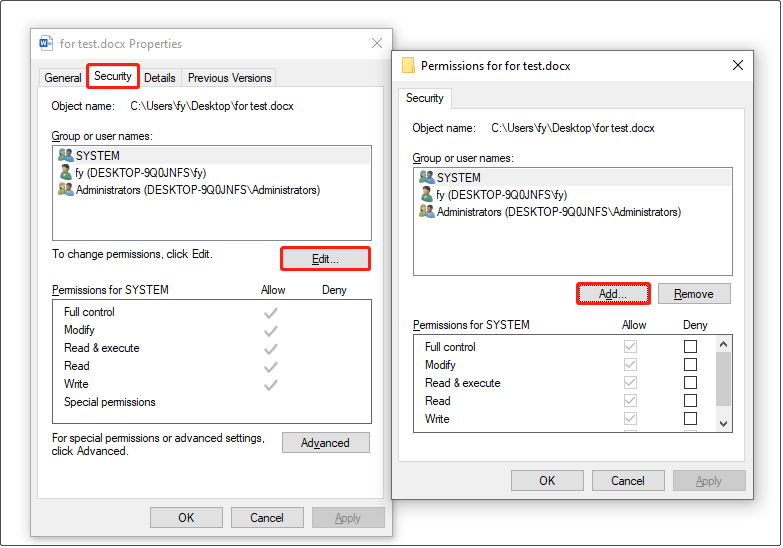Switch to Security tab in Properties window

113,76
